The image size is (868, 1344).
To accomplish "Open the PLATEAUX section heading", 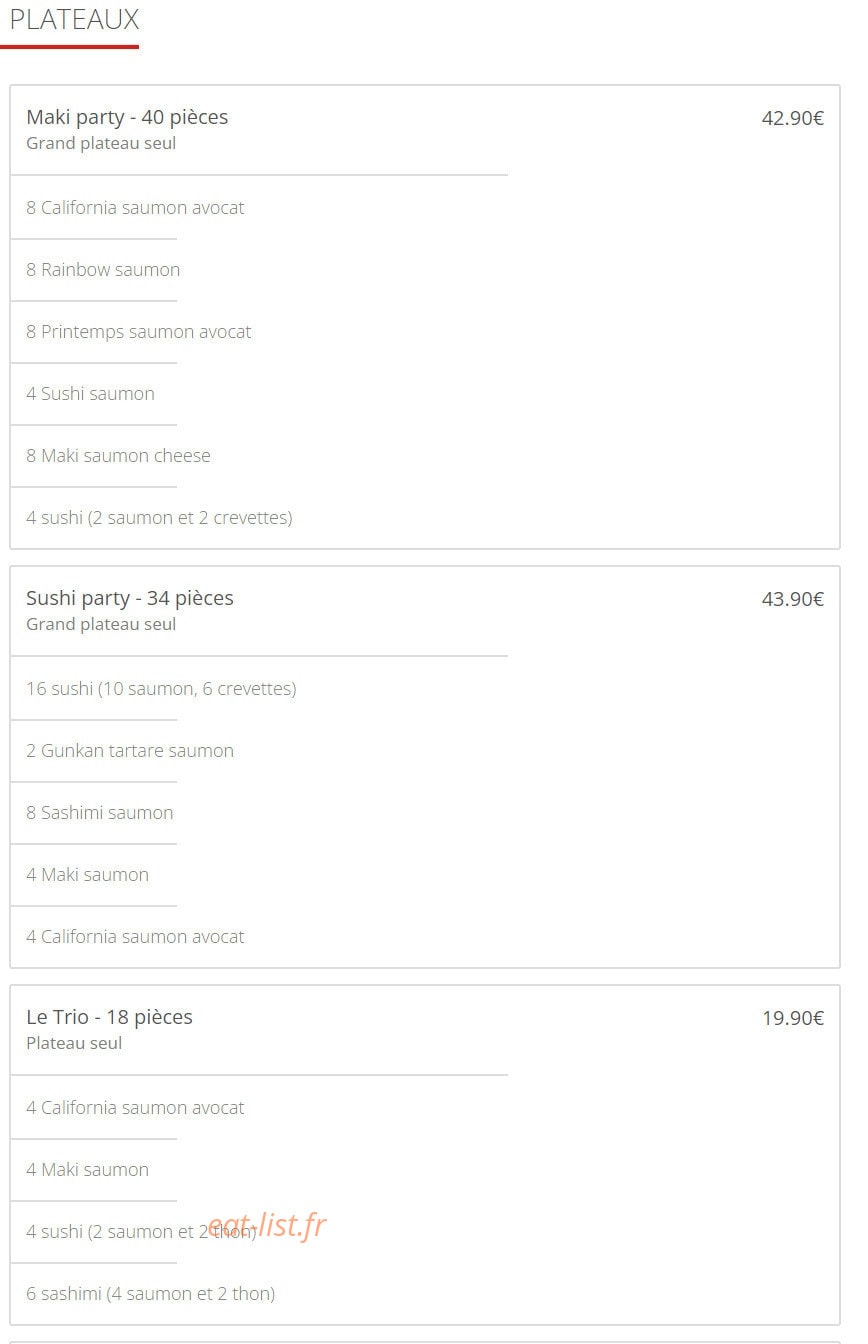I will click(x=74, y=20).
